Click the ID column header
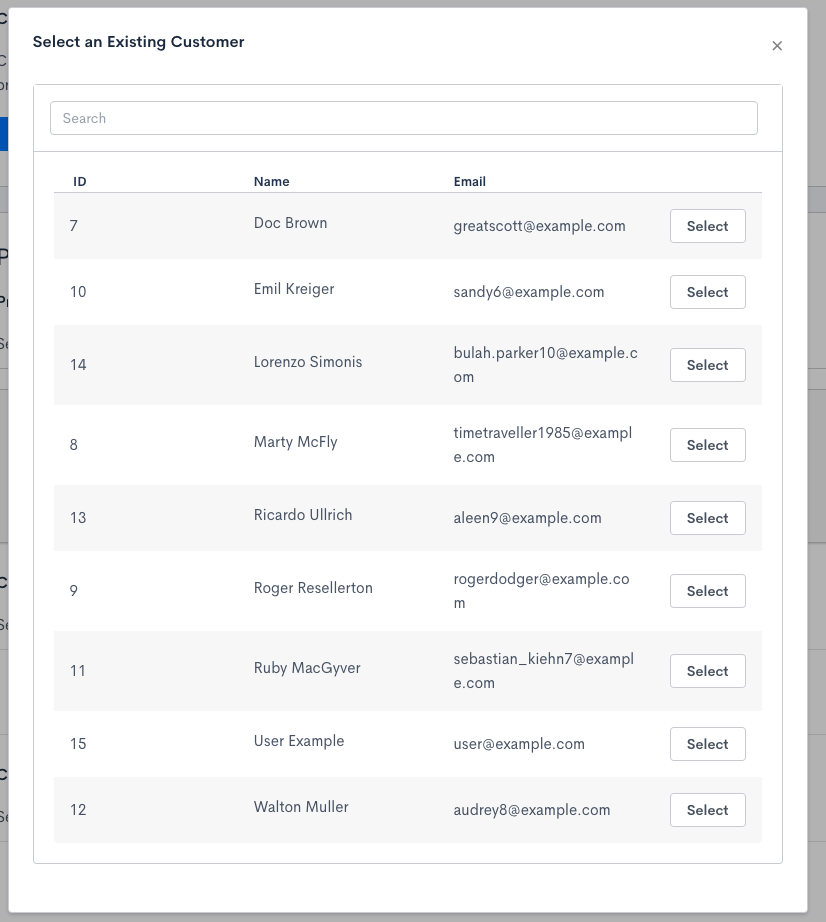 (80, 182)
